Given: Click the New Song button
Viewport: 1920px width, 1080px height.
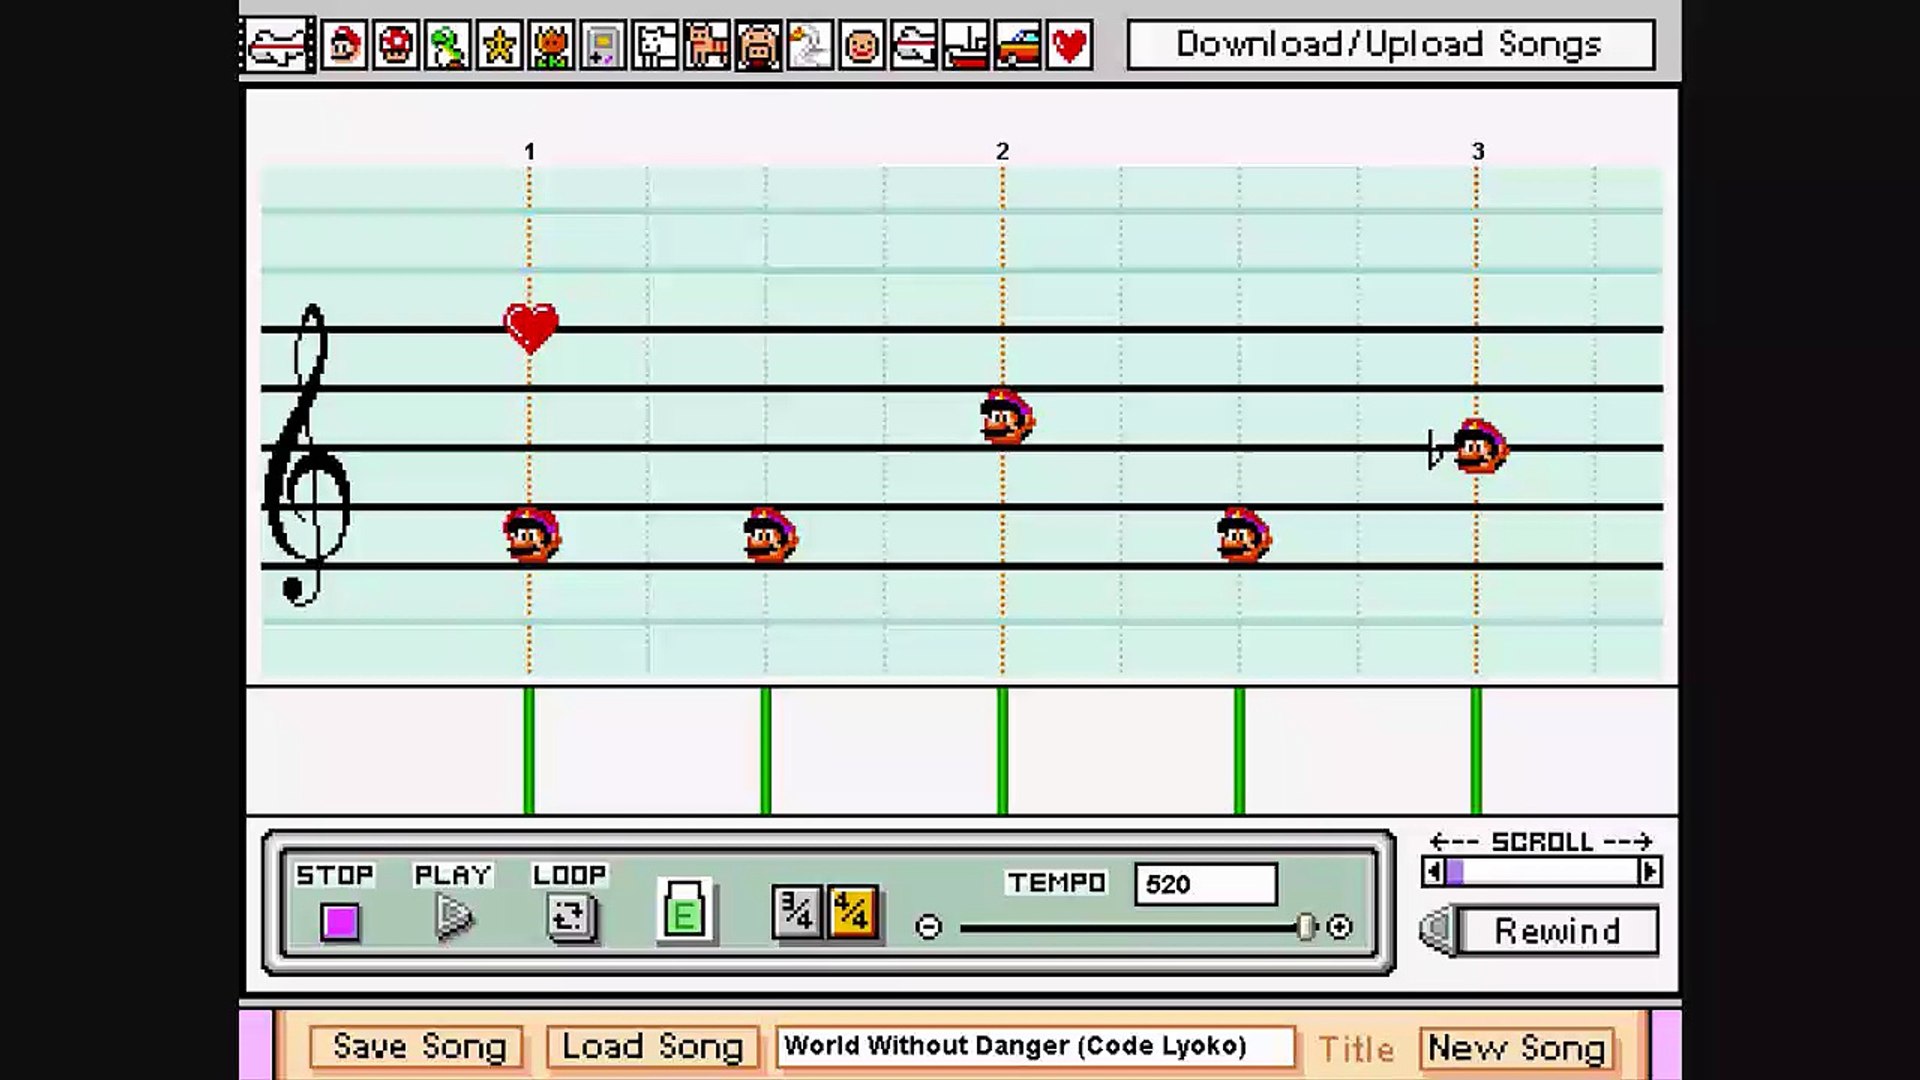Looking at the screenshot, I should [x=1516, y=1048].
